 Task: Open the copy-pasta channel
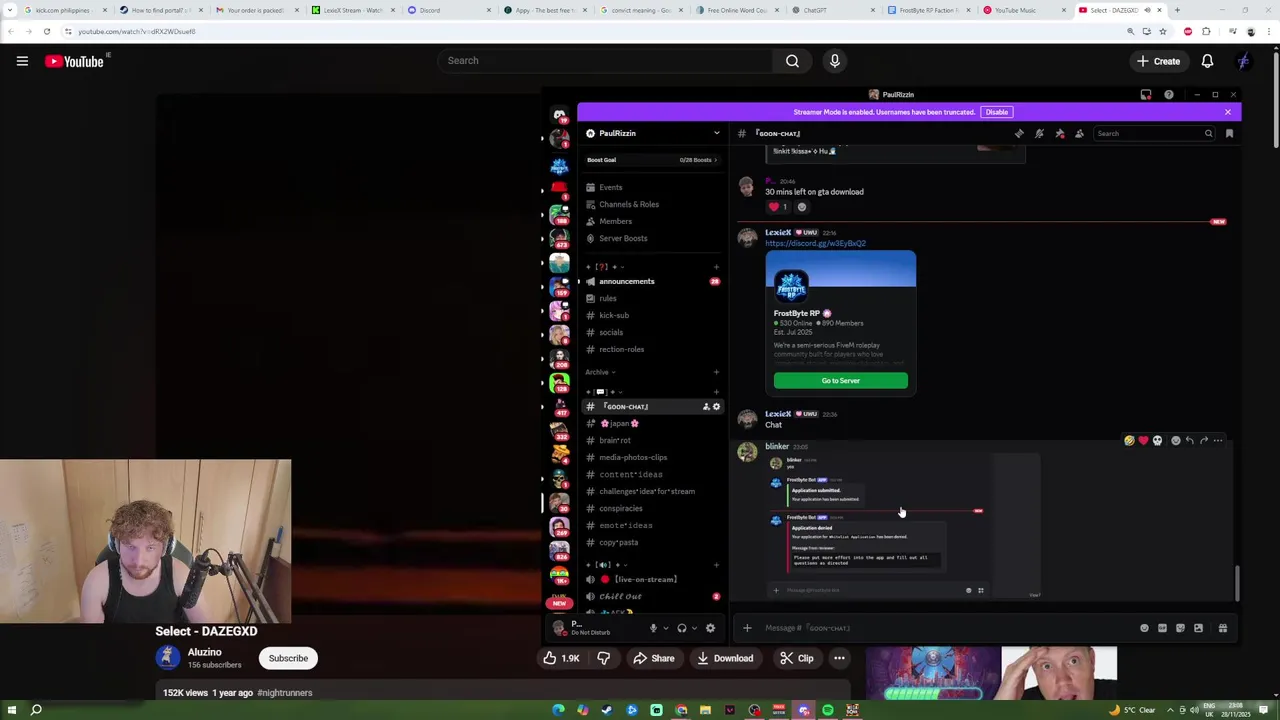[652, 542]
